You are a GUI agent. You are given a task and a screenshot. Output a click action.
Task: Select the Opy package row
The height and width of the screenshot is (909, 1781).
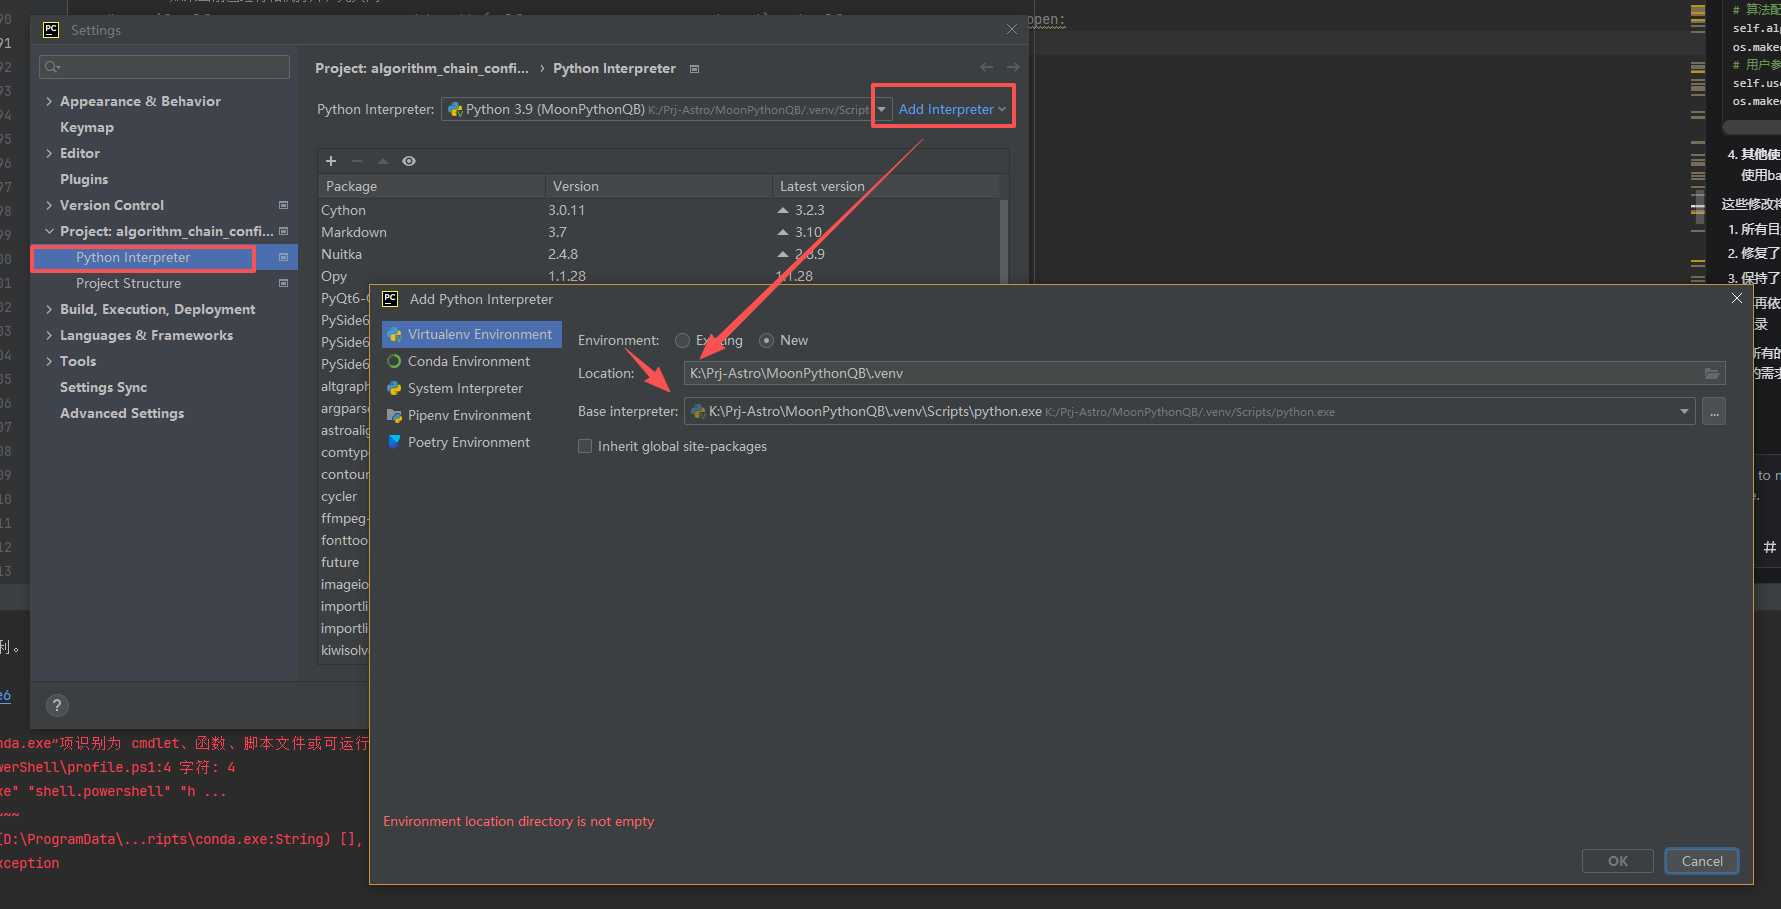coord(658,276)
